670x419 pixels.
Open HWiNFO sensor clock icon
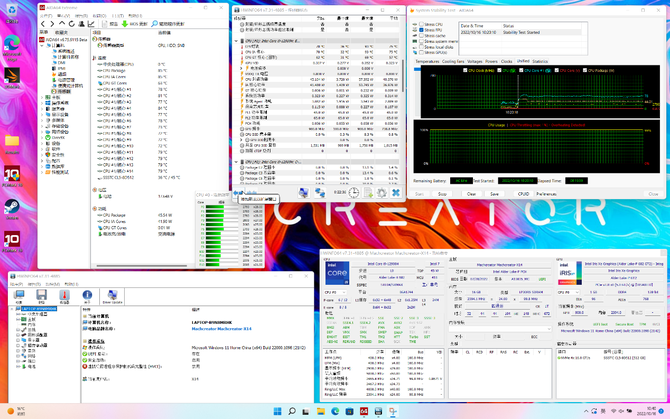click(x=354, y=193)
